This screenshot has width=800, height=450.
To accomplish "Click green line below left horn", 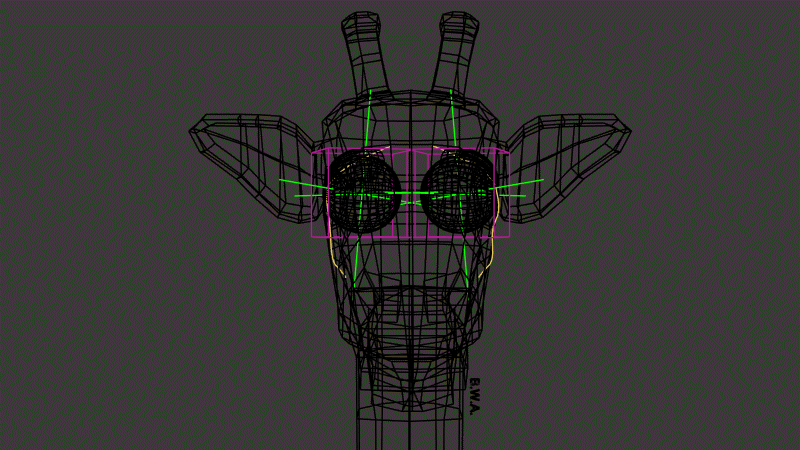I will point(368,120).
